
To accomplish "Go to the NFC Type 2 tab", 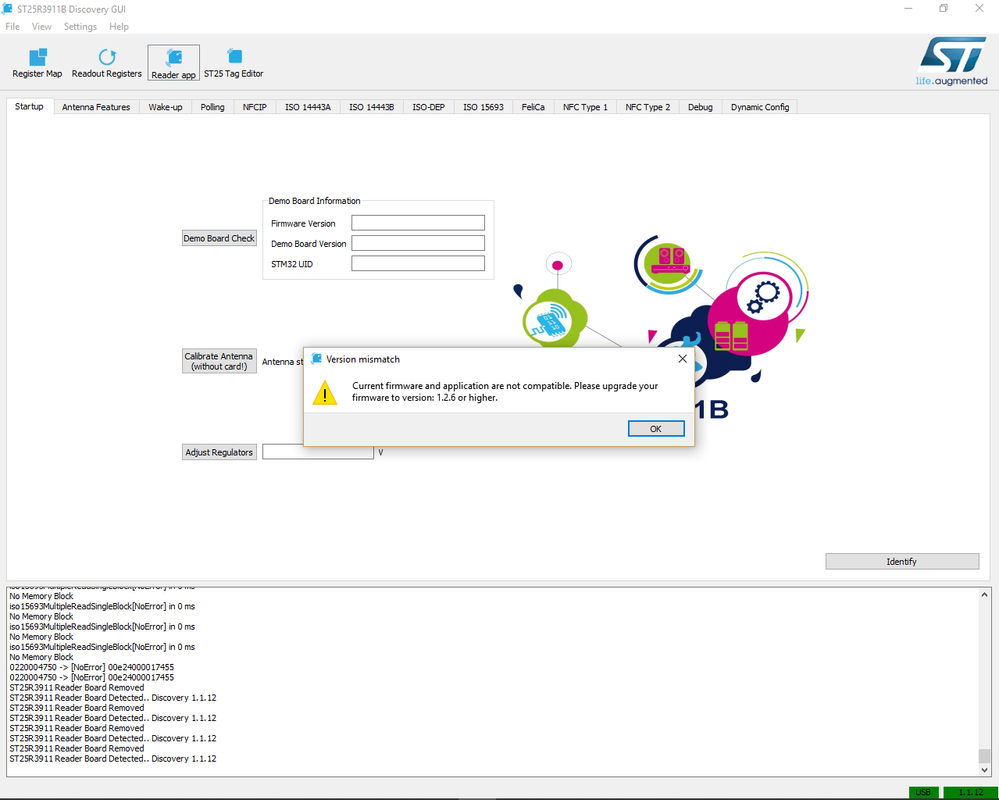I will point(647,107).
